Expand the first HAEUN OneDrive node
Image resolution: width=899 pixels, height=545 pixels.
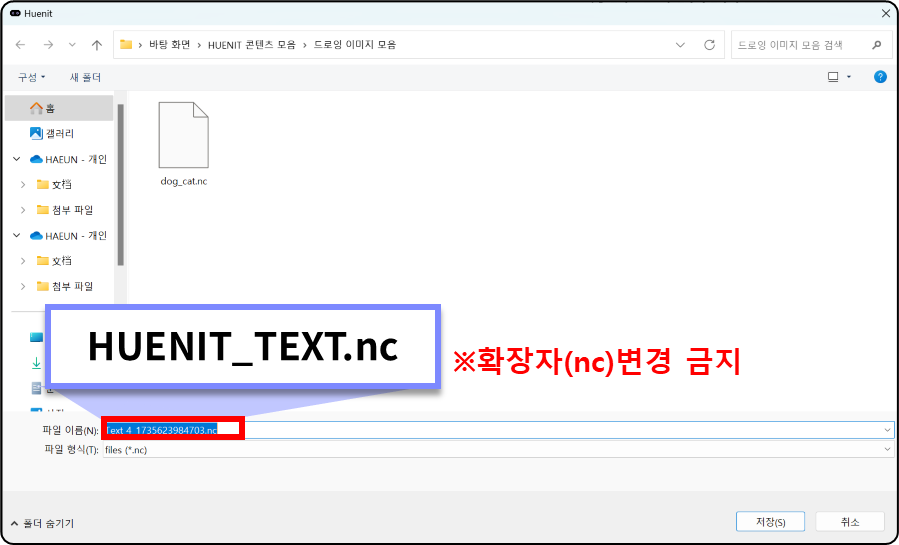(16, 159)
